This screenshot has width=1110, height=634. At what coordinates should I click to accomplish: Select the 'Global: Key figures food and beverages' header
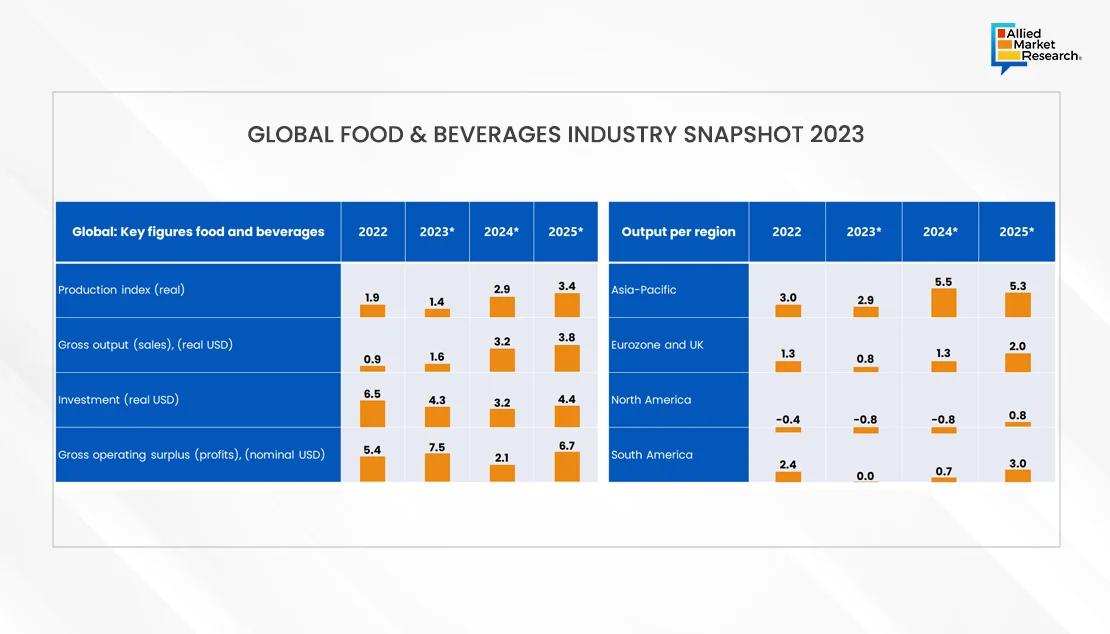(x=198, y=232)
